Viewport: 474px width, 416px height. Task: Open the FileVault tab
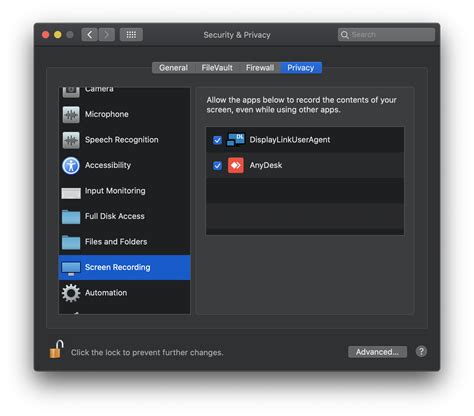(x=217, y=68)
